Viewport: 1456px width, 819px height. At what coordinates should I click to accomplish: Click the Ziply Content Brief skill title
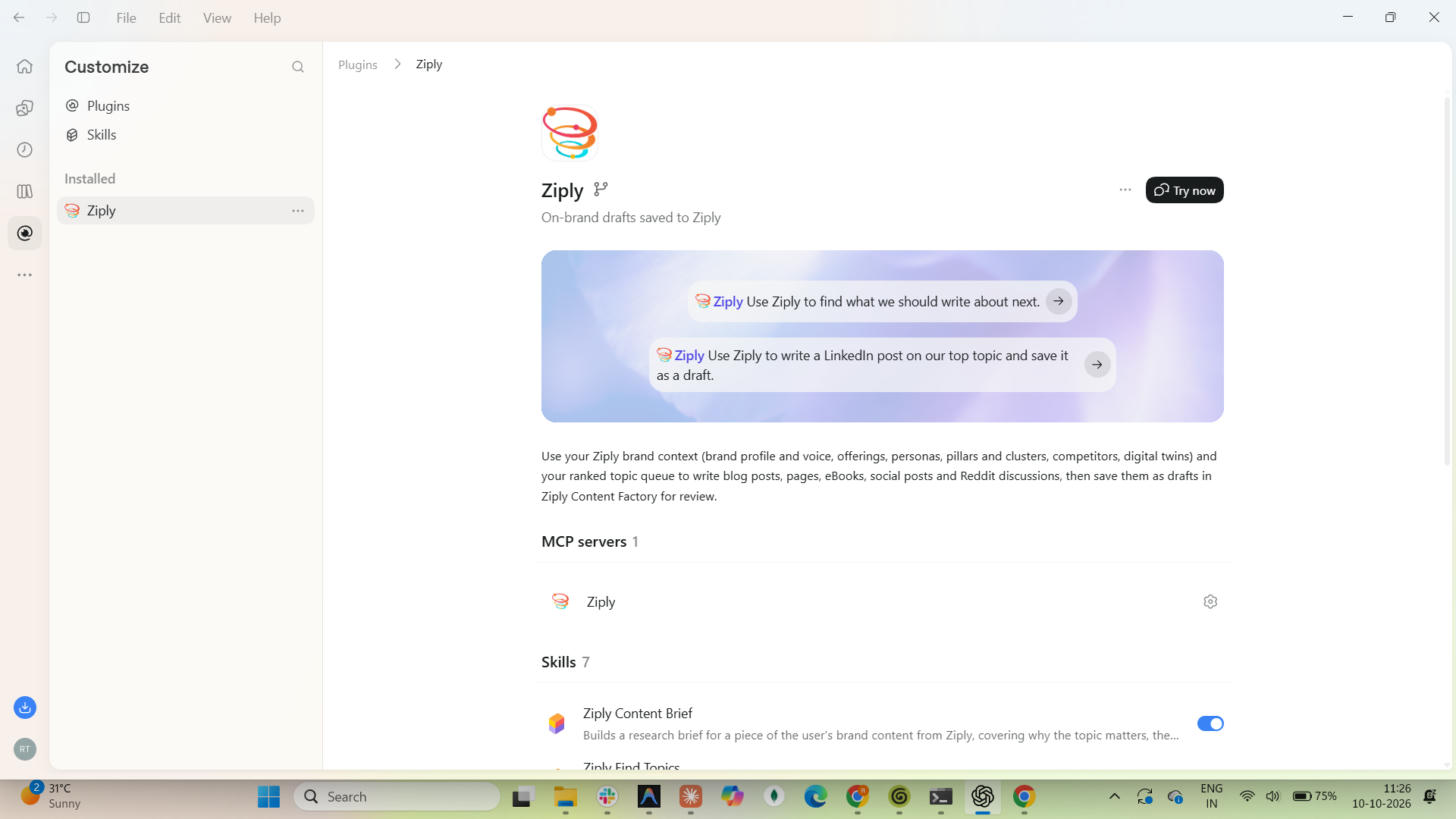(x=638, y=713)
